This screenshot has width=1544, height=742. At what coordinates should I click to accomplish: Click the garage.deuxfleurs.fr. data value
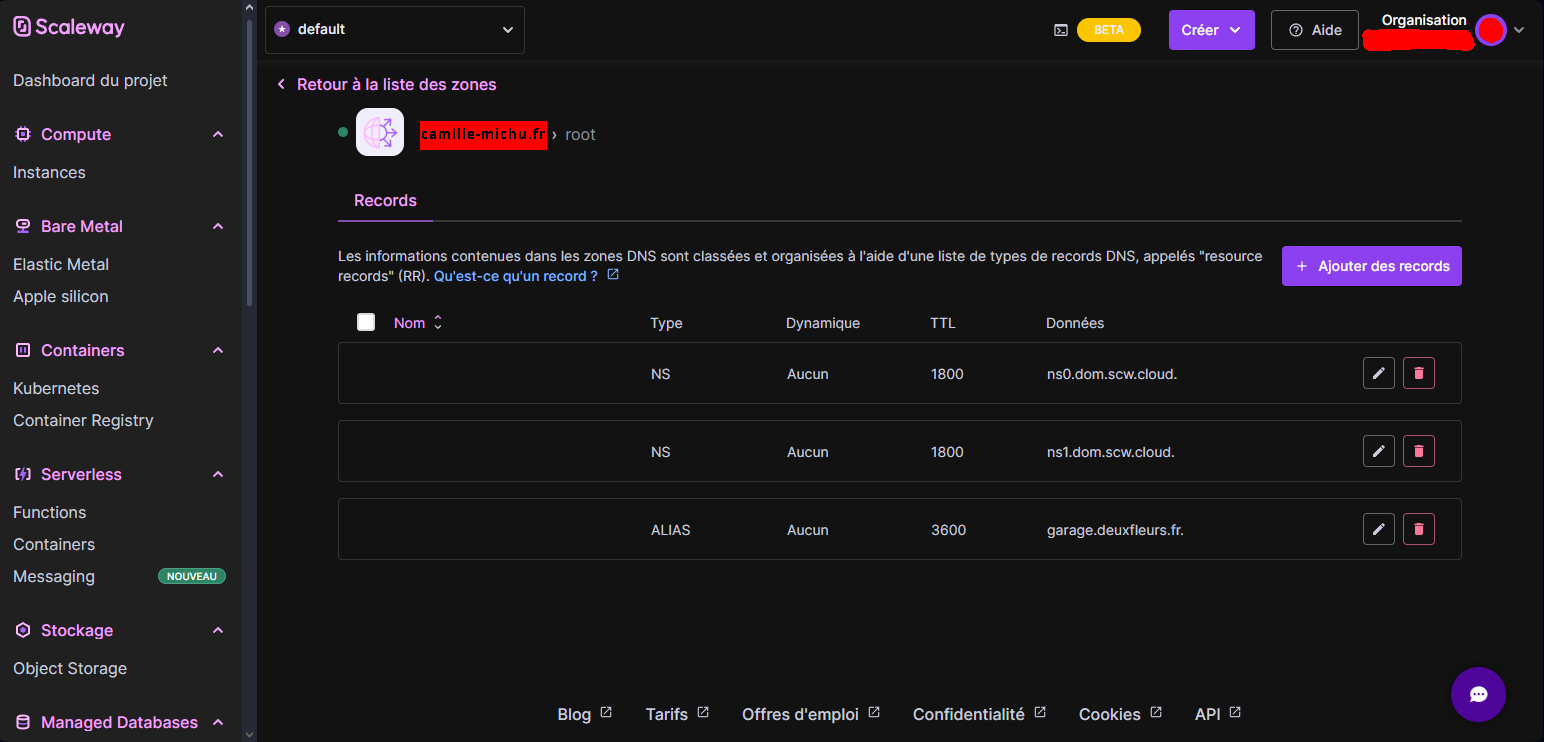tap(1115, 530)
